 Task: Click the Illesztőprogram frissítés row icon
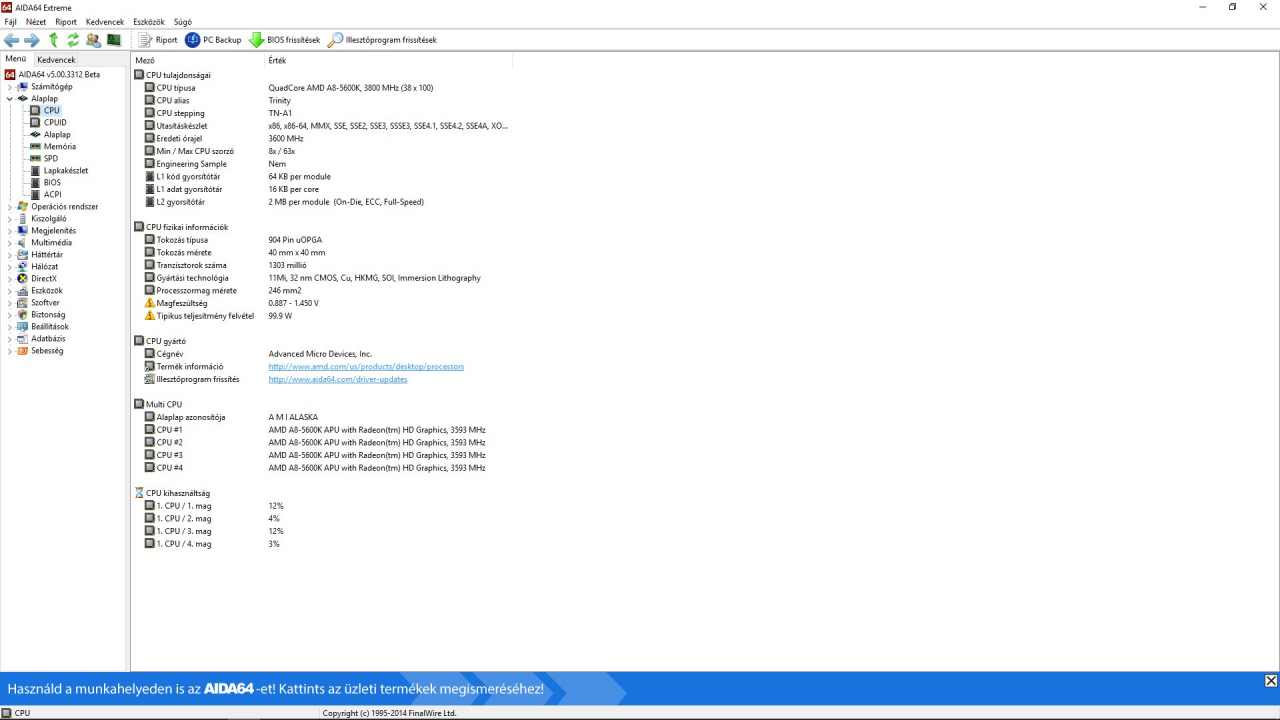[x=150, y=380]
